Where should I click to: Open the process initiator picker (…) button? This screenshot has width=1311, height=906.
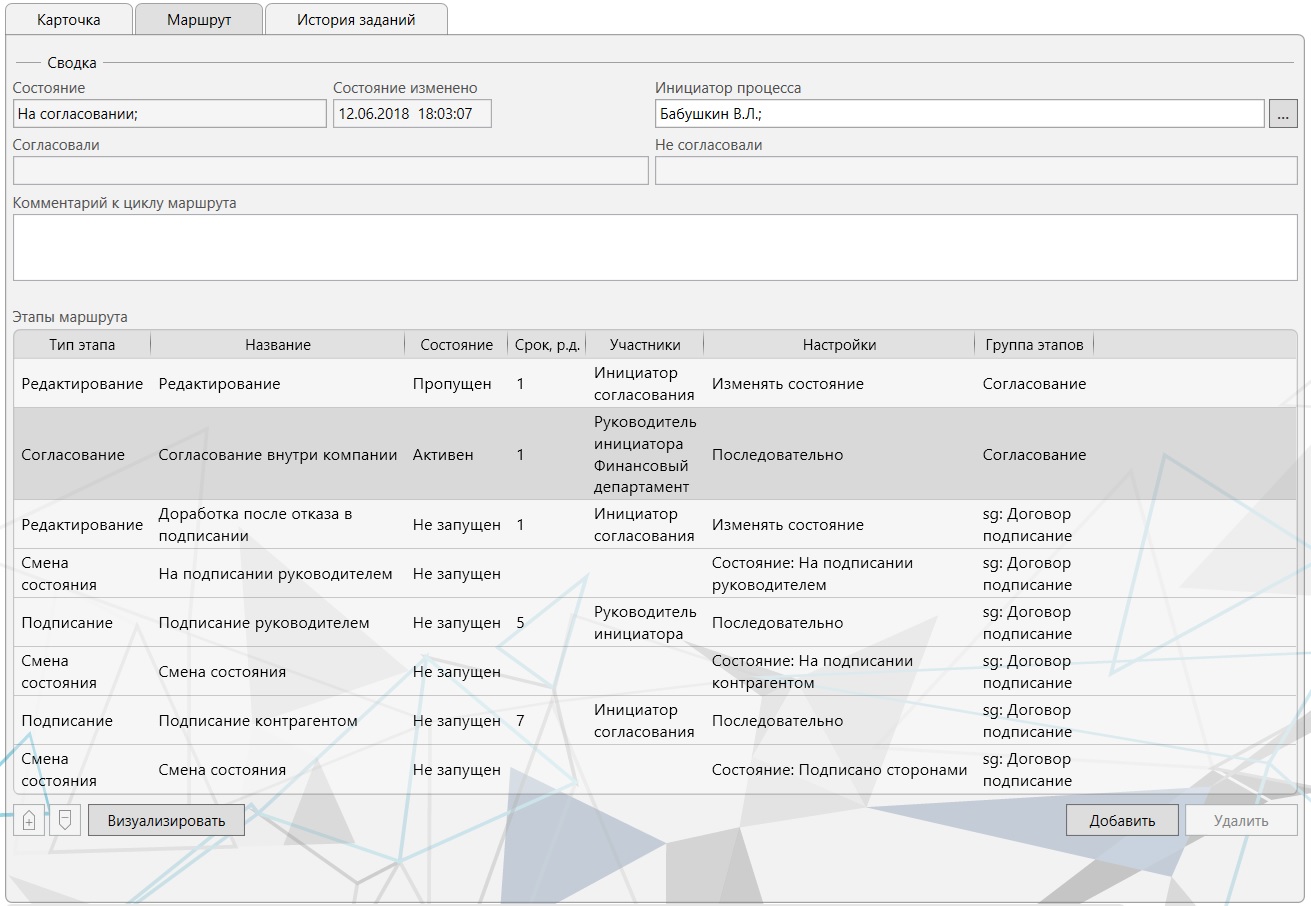click(1283, 114)
